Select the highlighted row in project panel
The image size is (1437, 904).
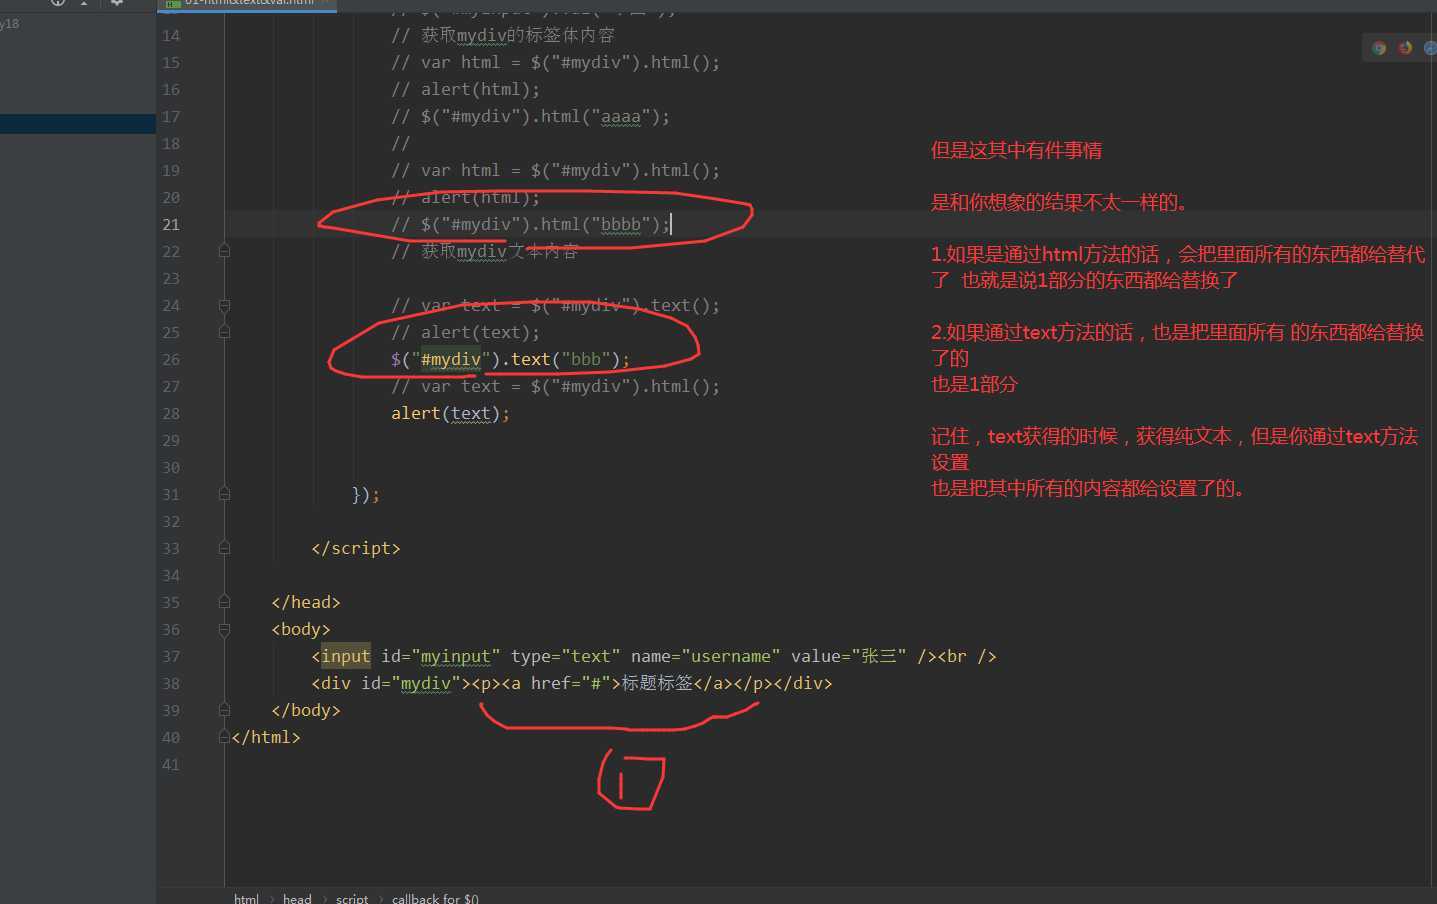tap(78, 124)
